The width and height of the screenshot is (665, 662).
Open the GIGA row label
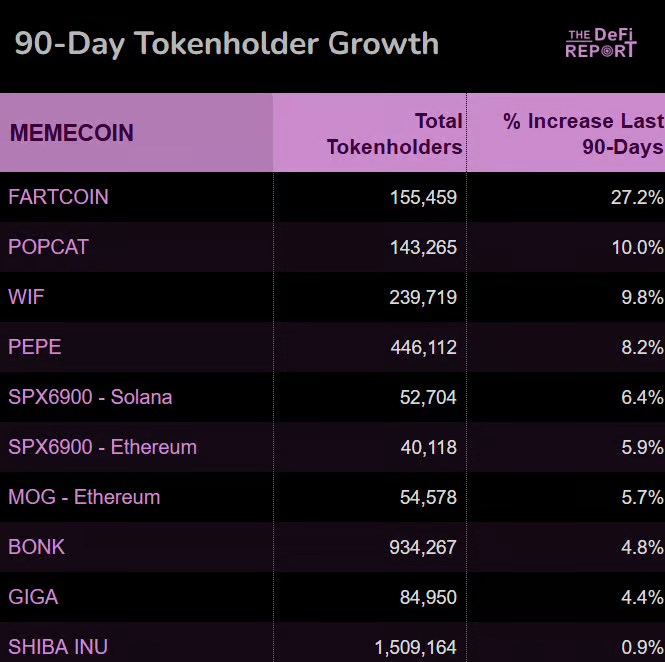[x=33, y=597]
